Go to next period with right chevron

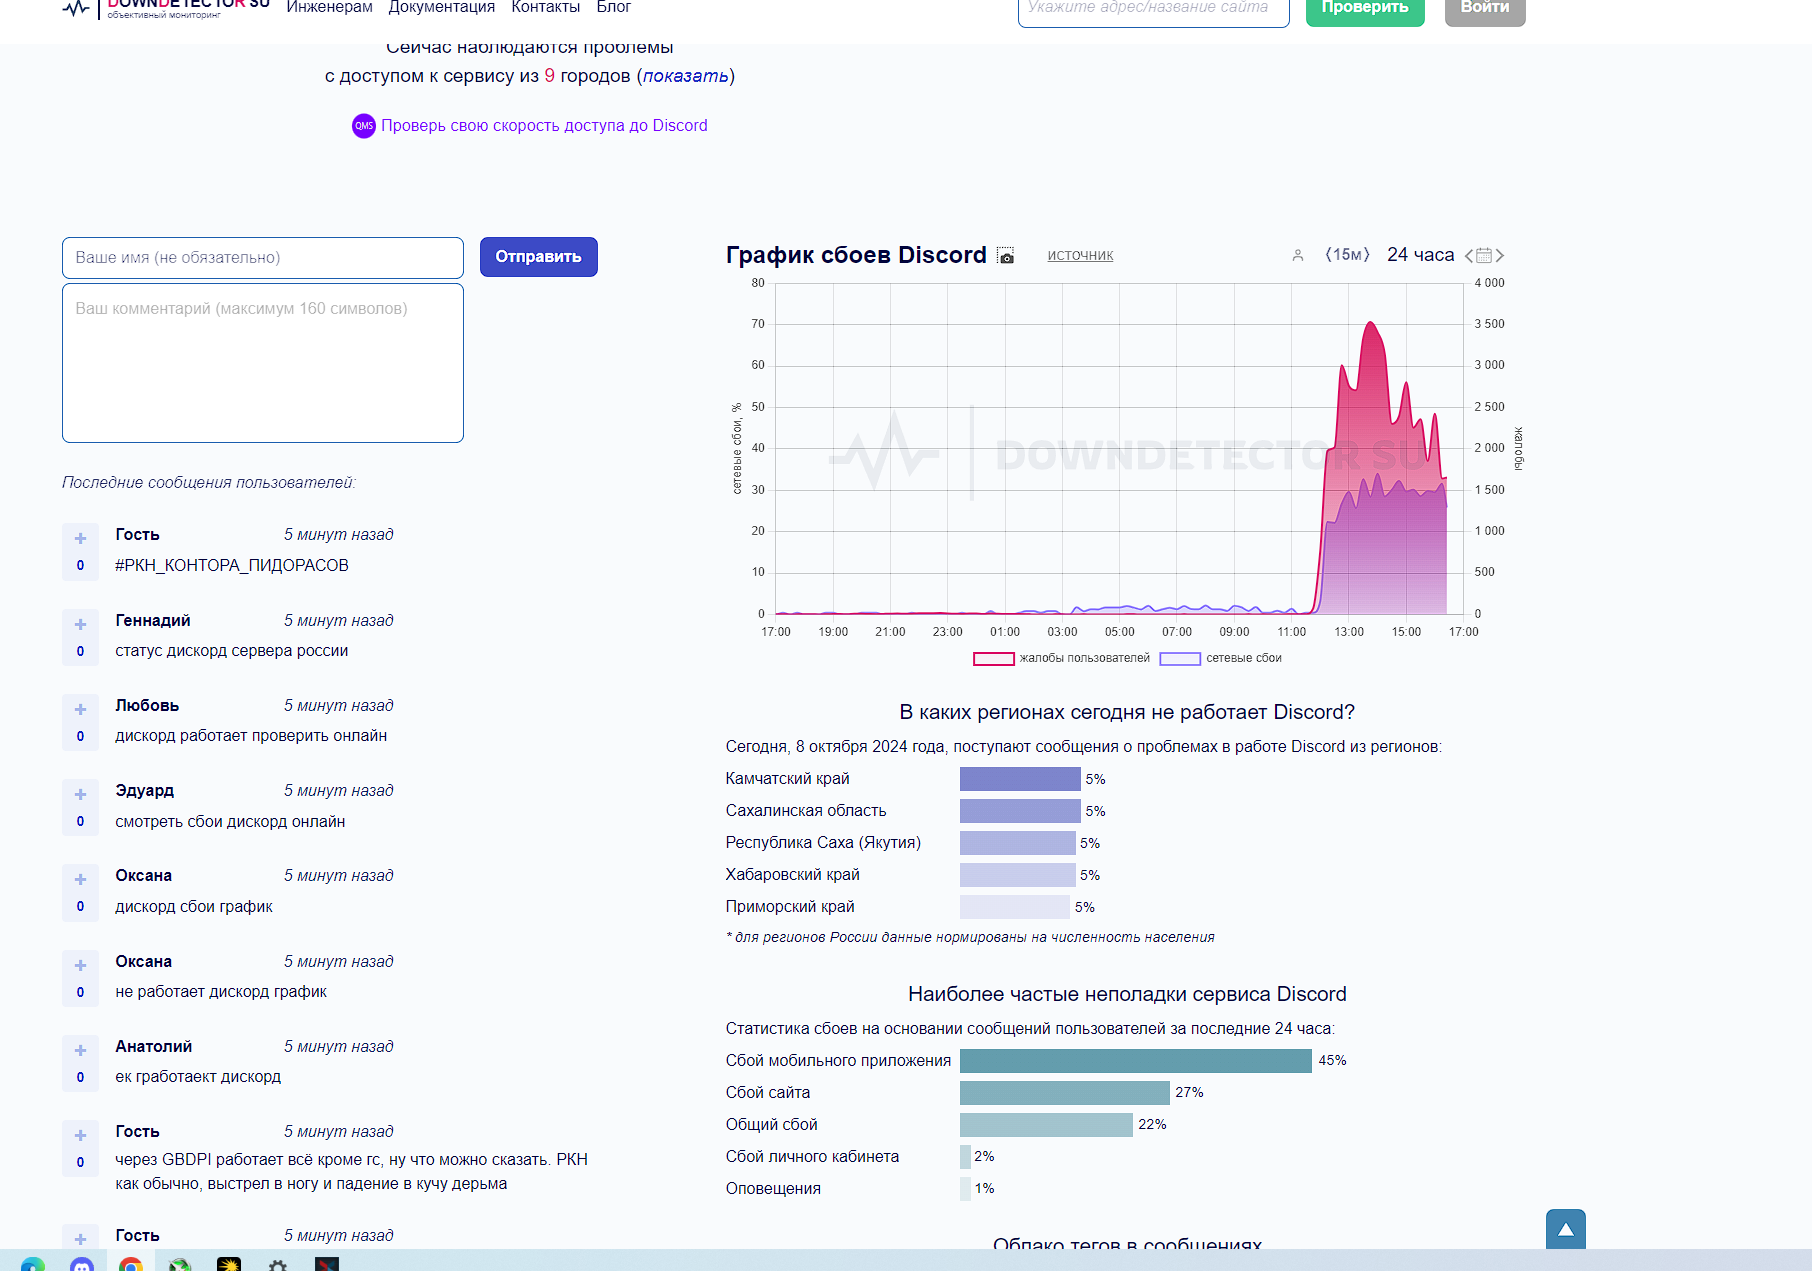coord(1499,255)
